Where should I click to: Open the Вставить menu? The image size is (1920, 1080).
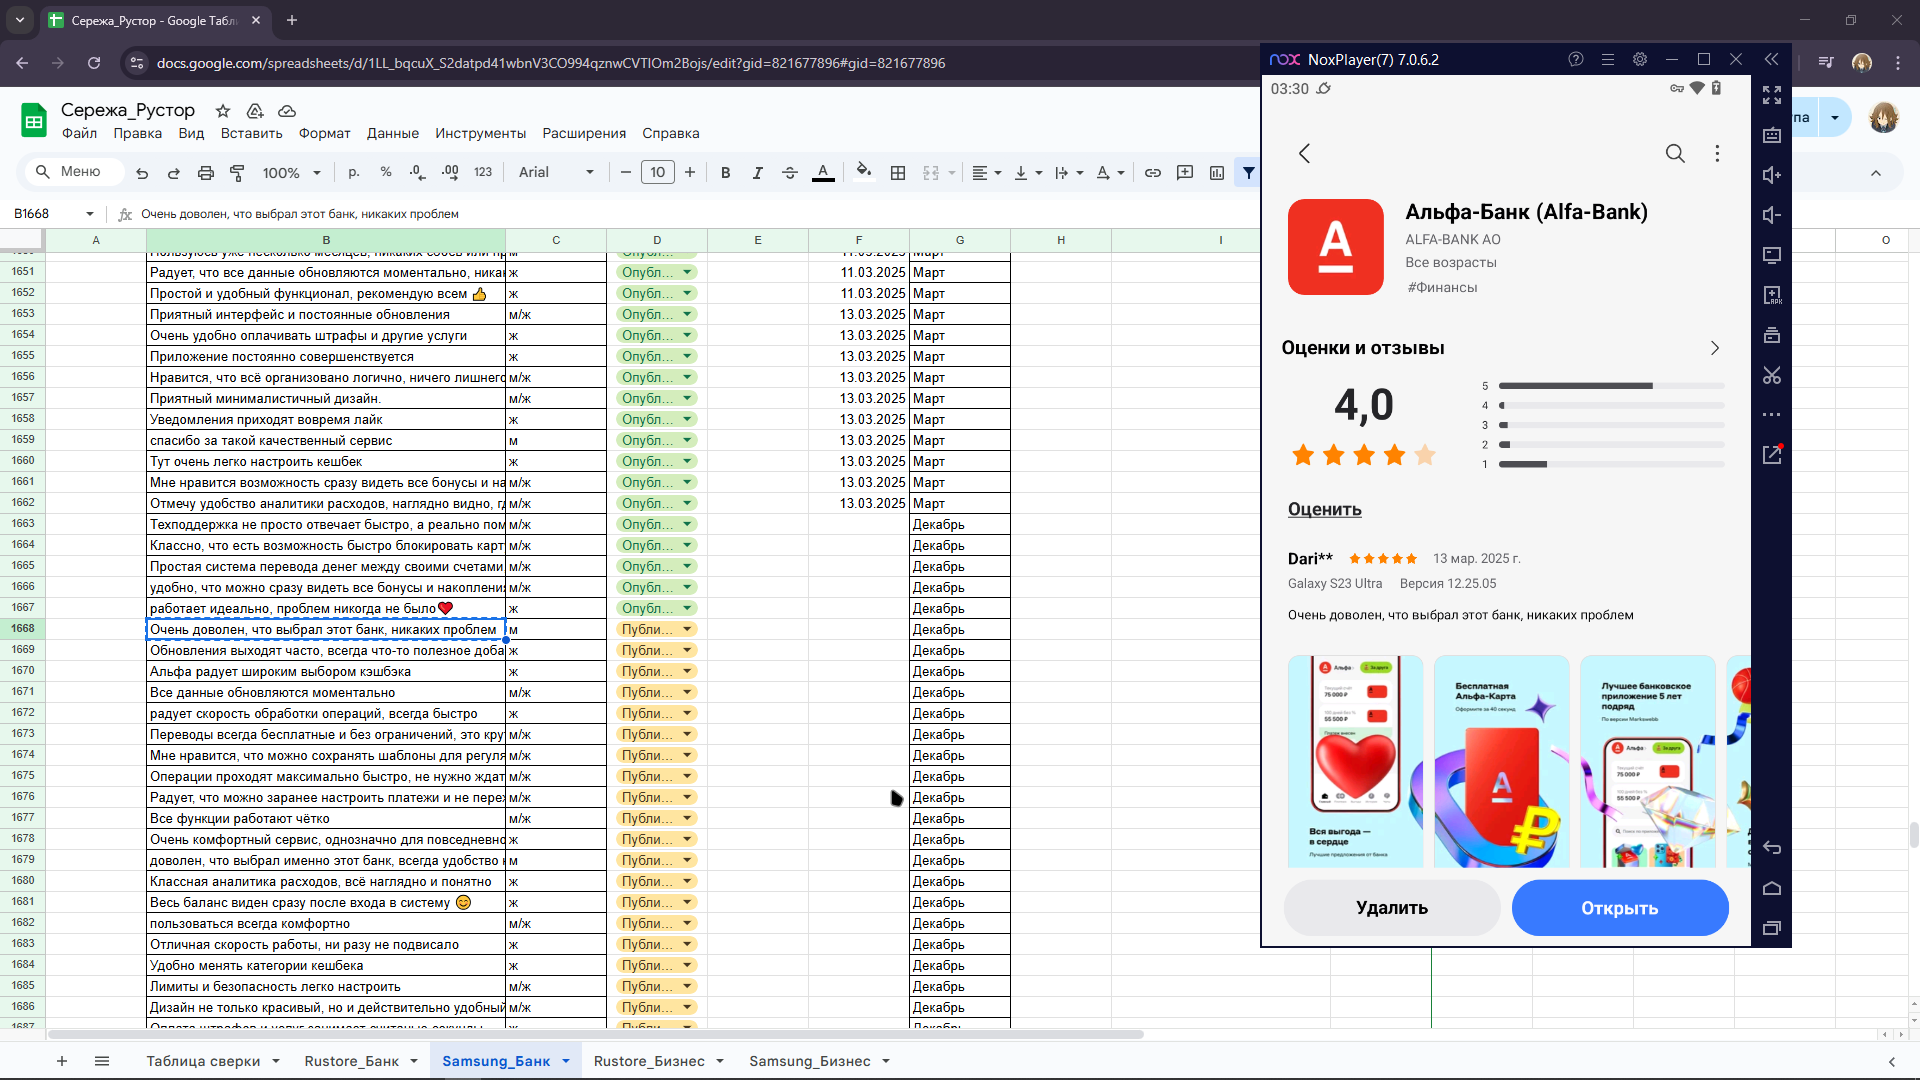point(251,133)
